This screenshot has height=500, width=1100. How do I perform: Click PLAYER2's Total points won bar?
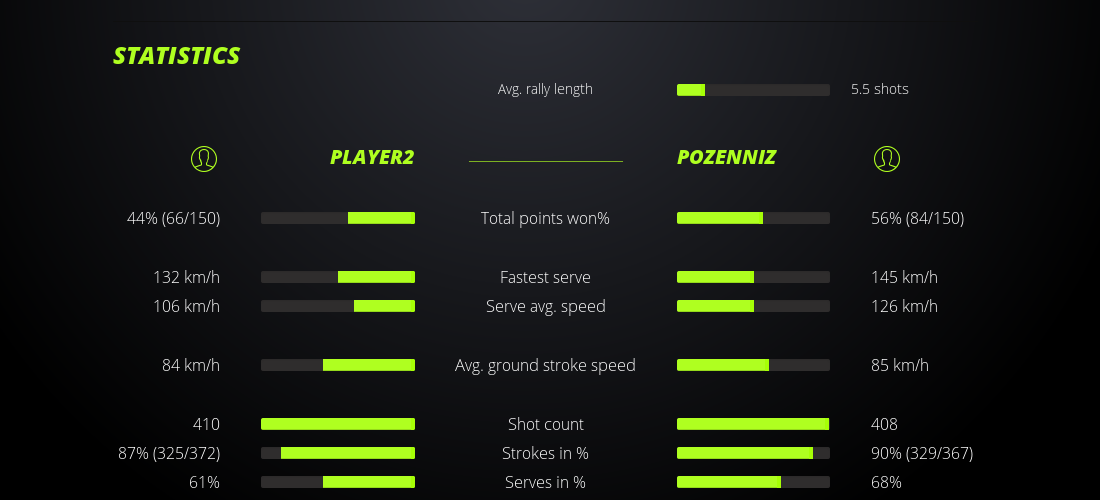tap(338, 218)
